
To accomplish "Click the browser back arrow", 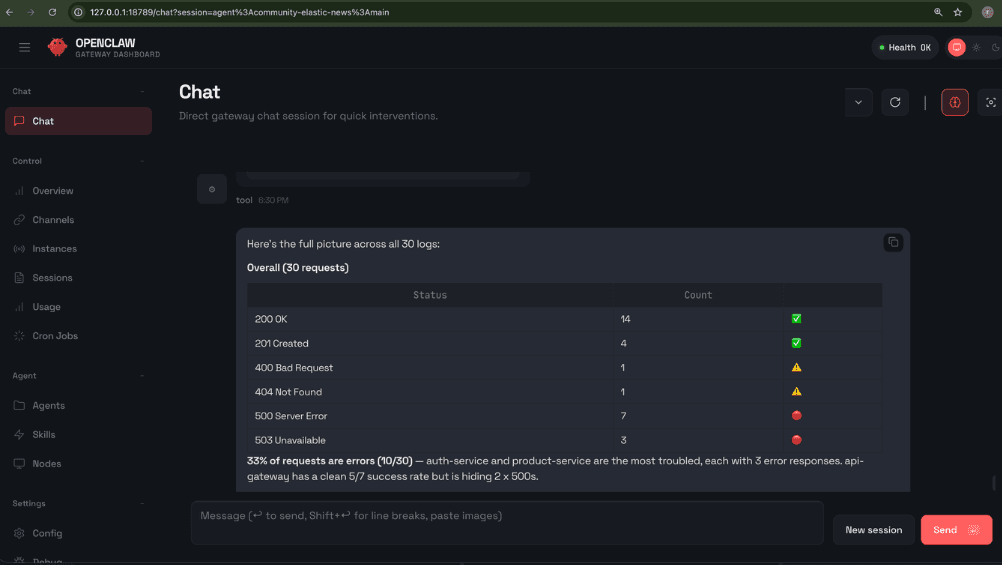I will [x=10, y=12].
